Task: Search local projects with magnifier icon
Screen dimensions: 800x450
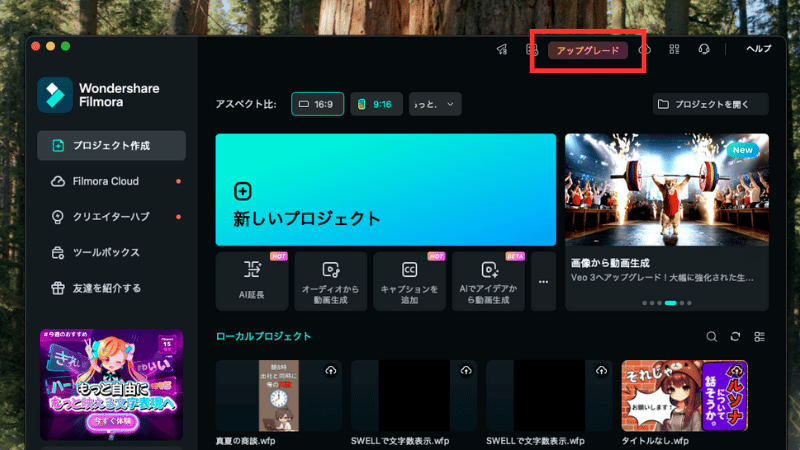Action: pyautogui.click(x=712, y=337)
